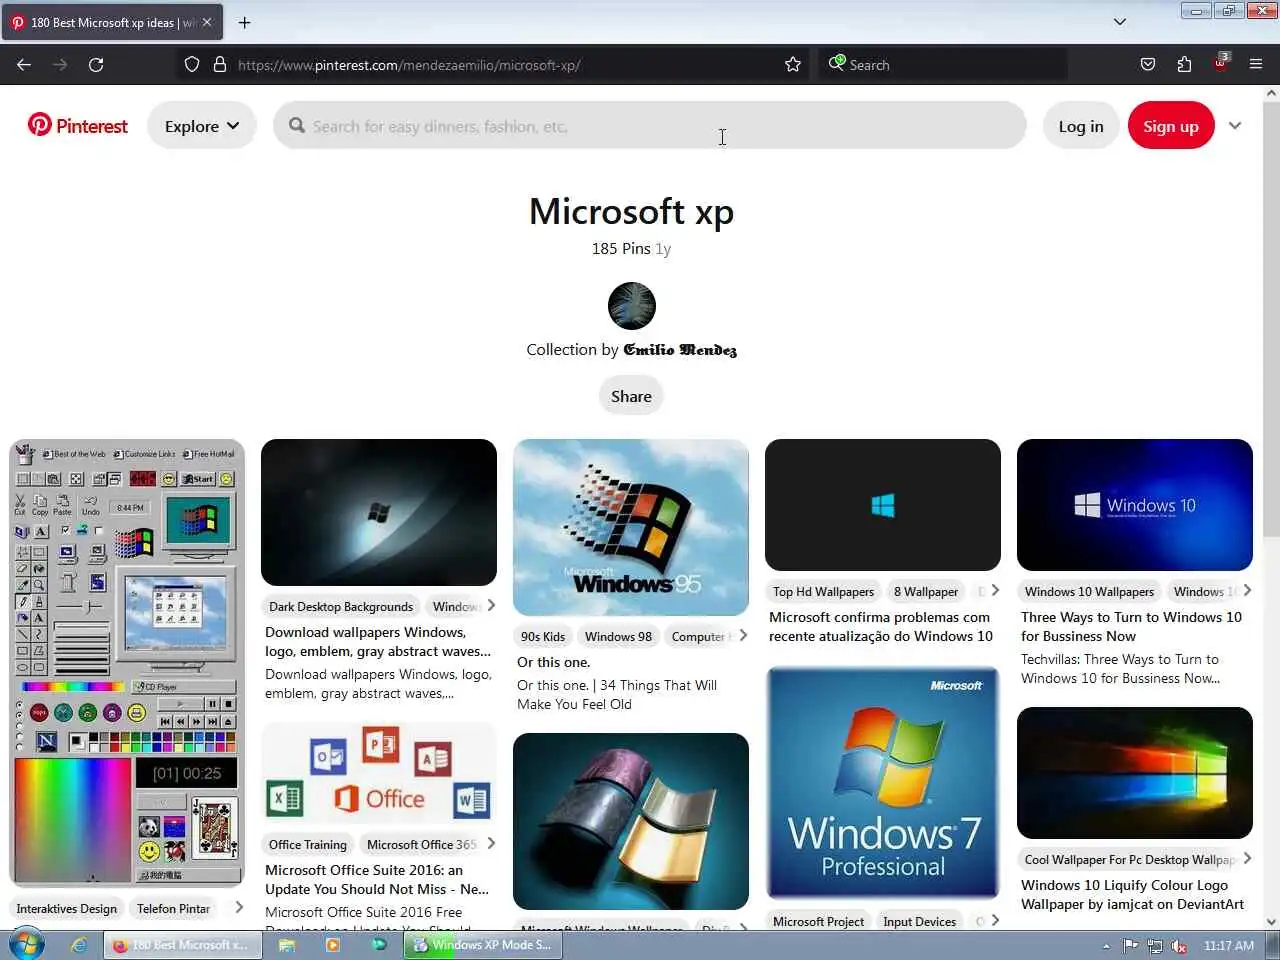Open the dark gray Windows logo wallpaper pin
The image size is (1280, 960).
coord(379,512)
